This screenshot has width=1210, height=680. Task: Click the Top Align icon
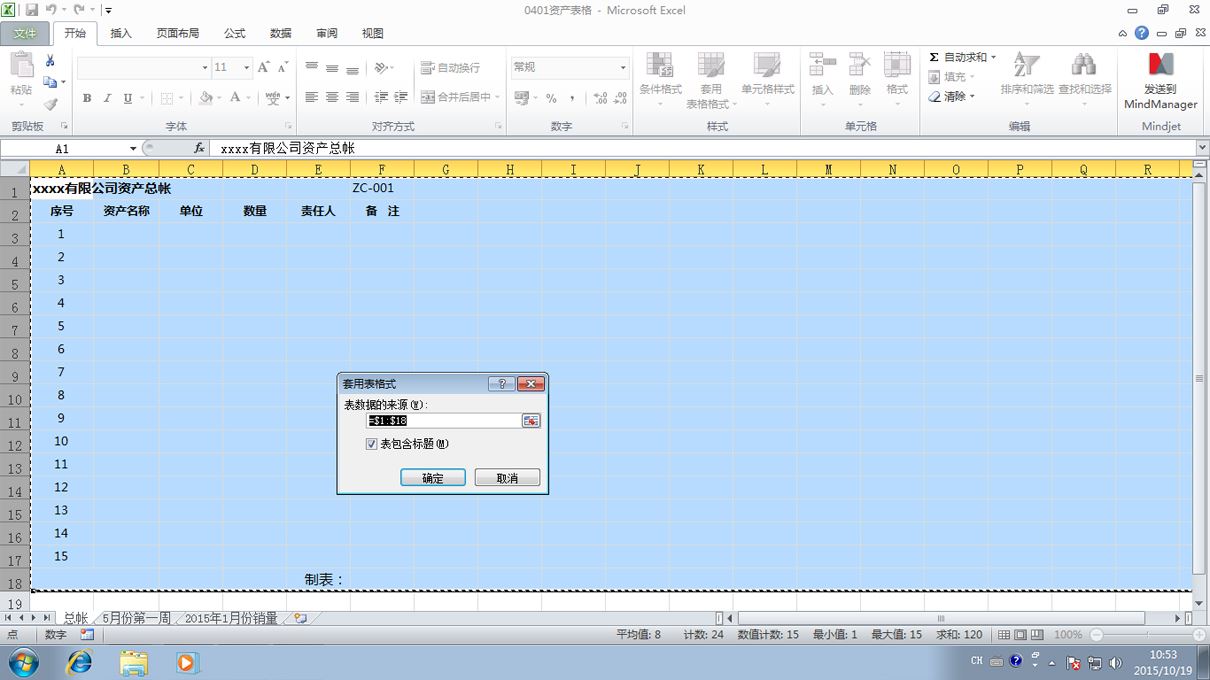point(312,67)
